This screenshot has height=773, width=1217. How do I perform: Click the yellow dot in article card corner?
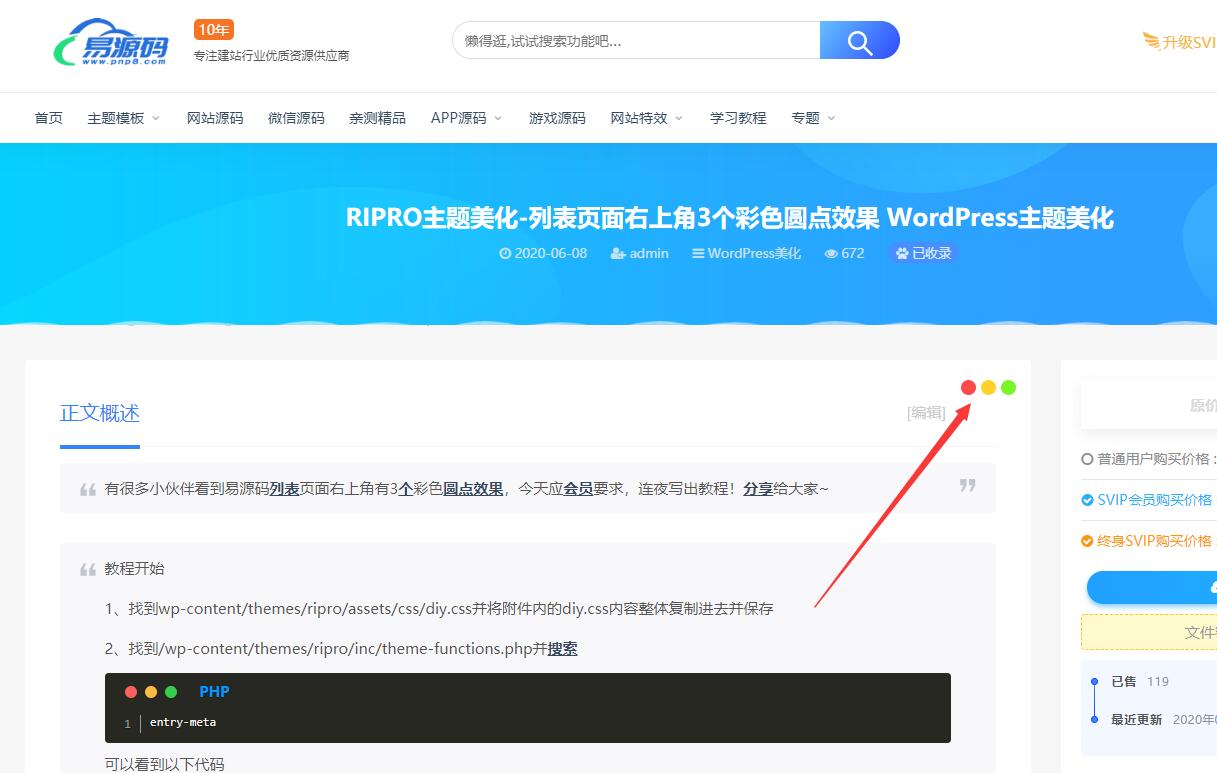988,387
